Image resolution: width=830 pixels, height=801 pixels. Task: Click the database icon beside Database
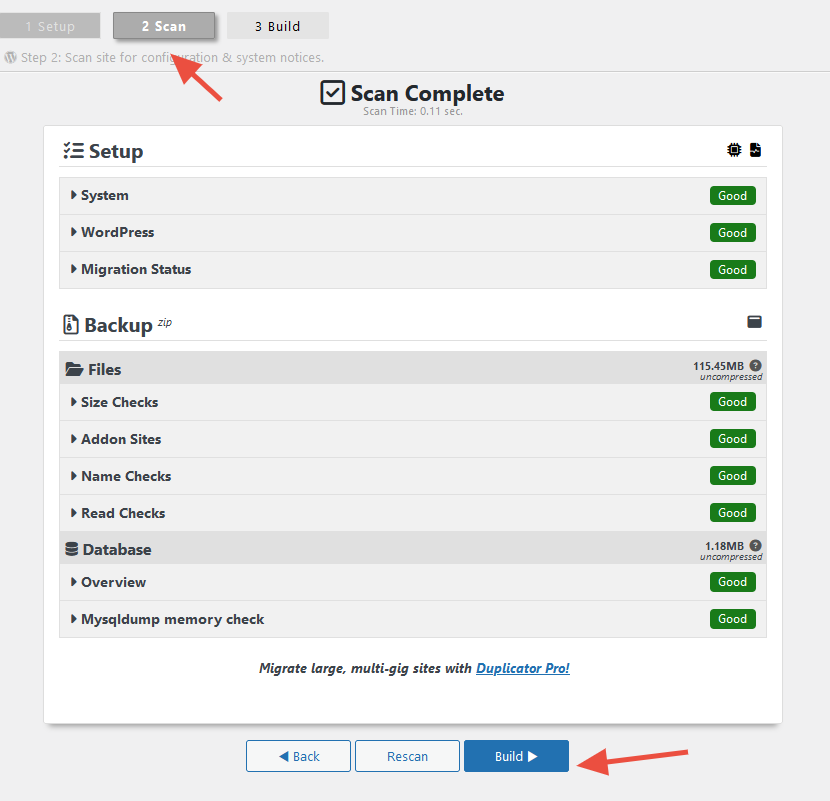[x=72, y=549]
